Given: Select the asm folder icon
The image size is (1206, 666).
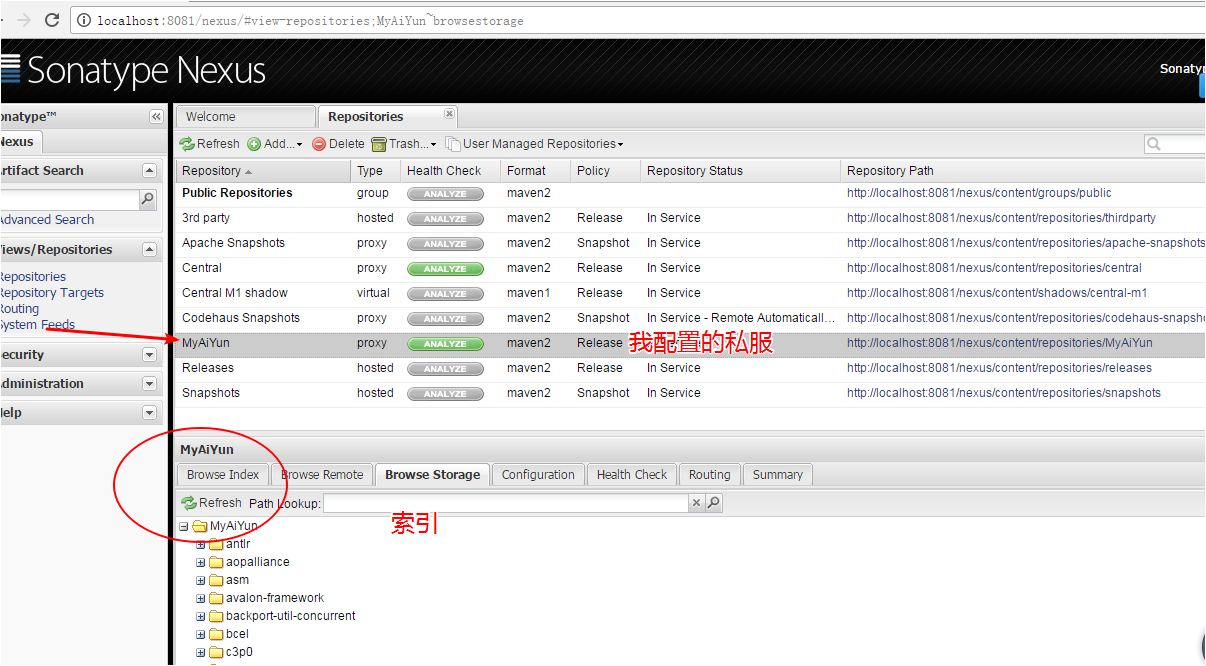Looking at the screenshot, I should pyautogui.click(x=216, y=580).
